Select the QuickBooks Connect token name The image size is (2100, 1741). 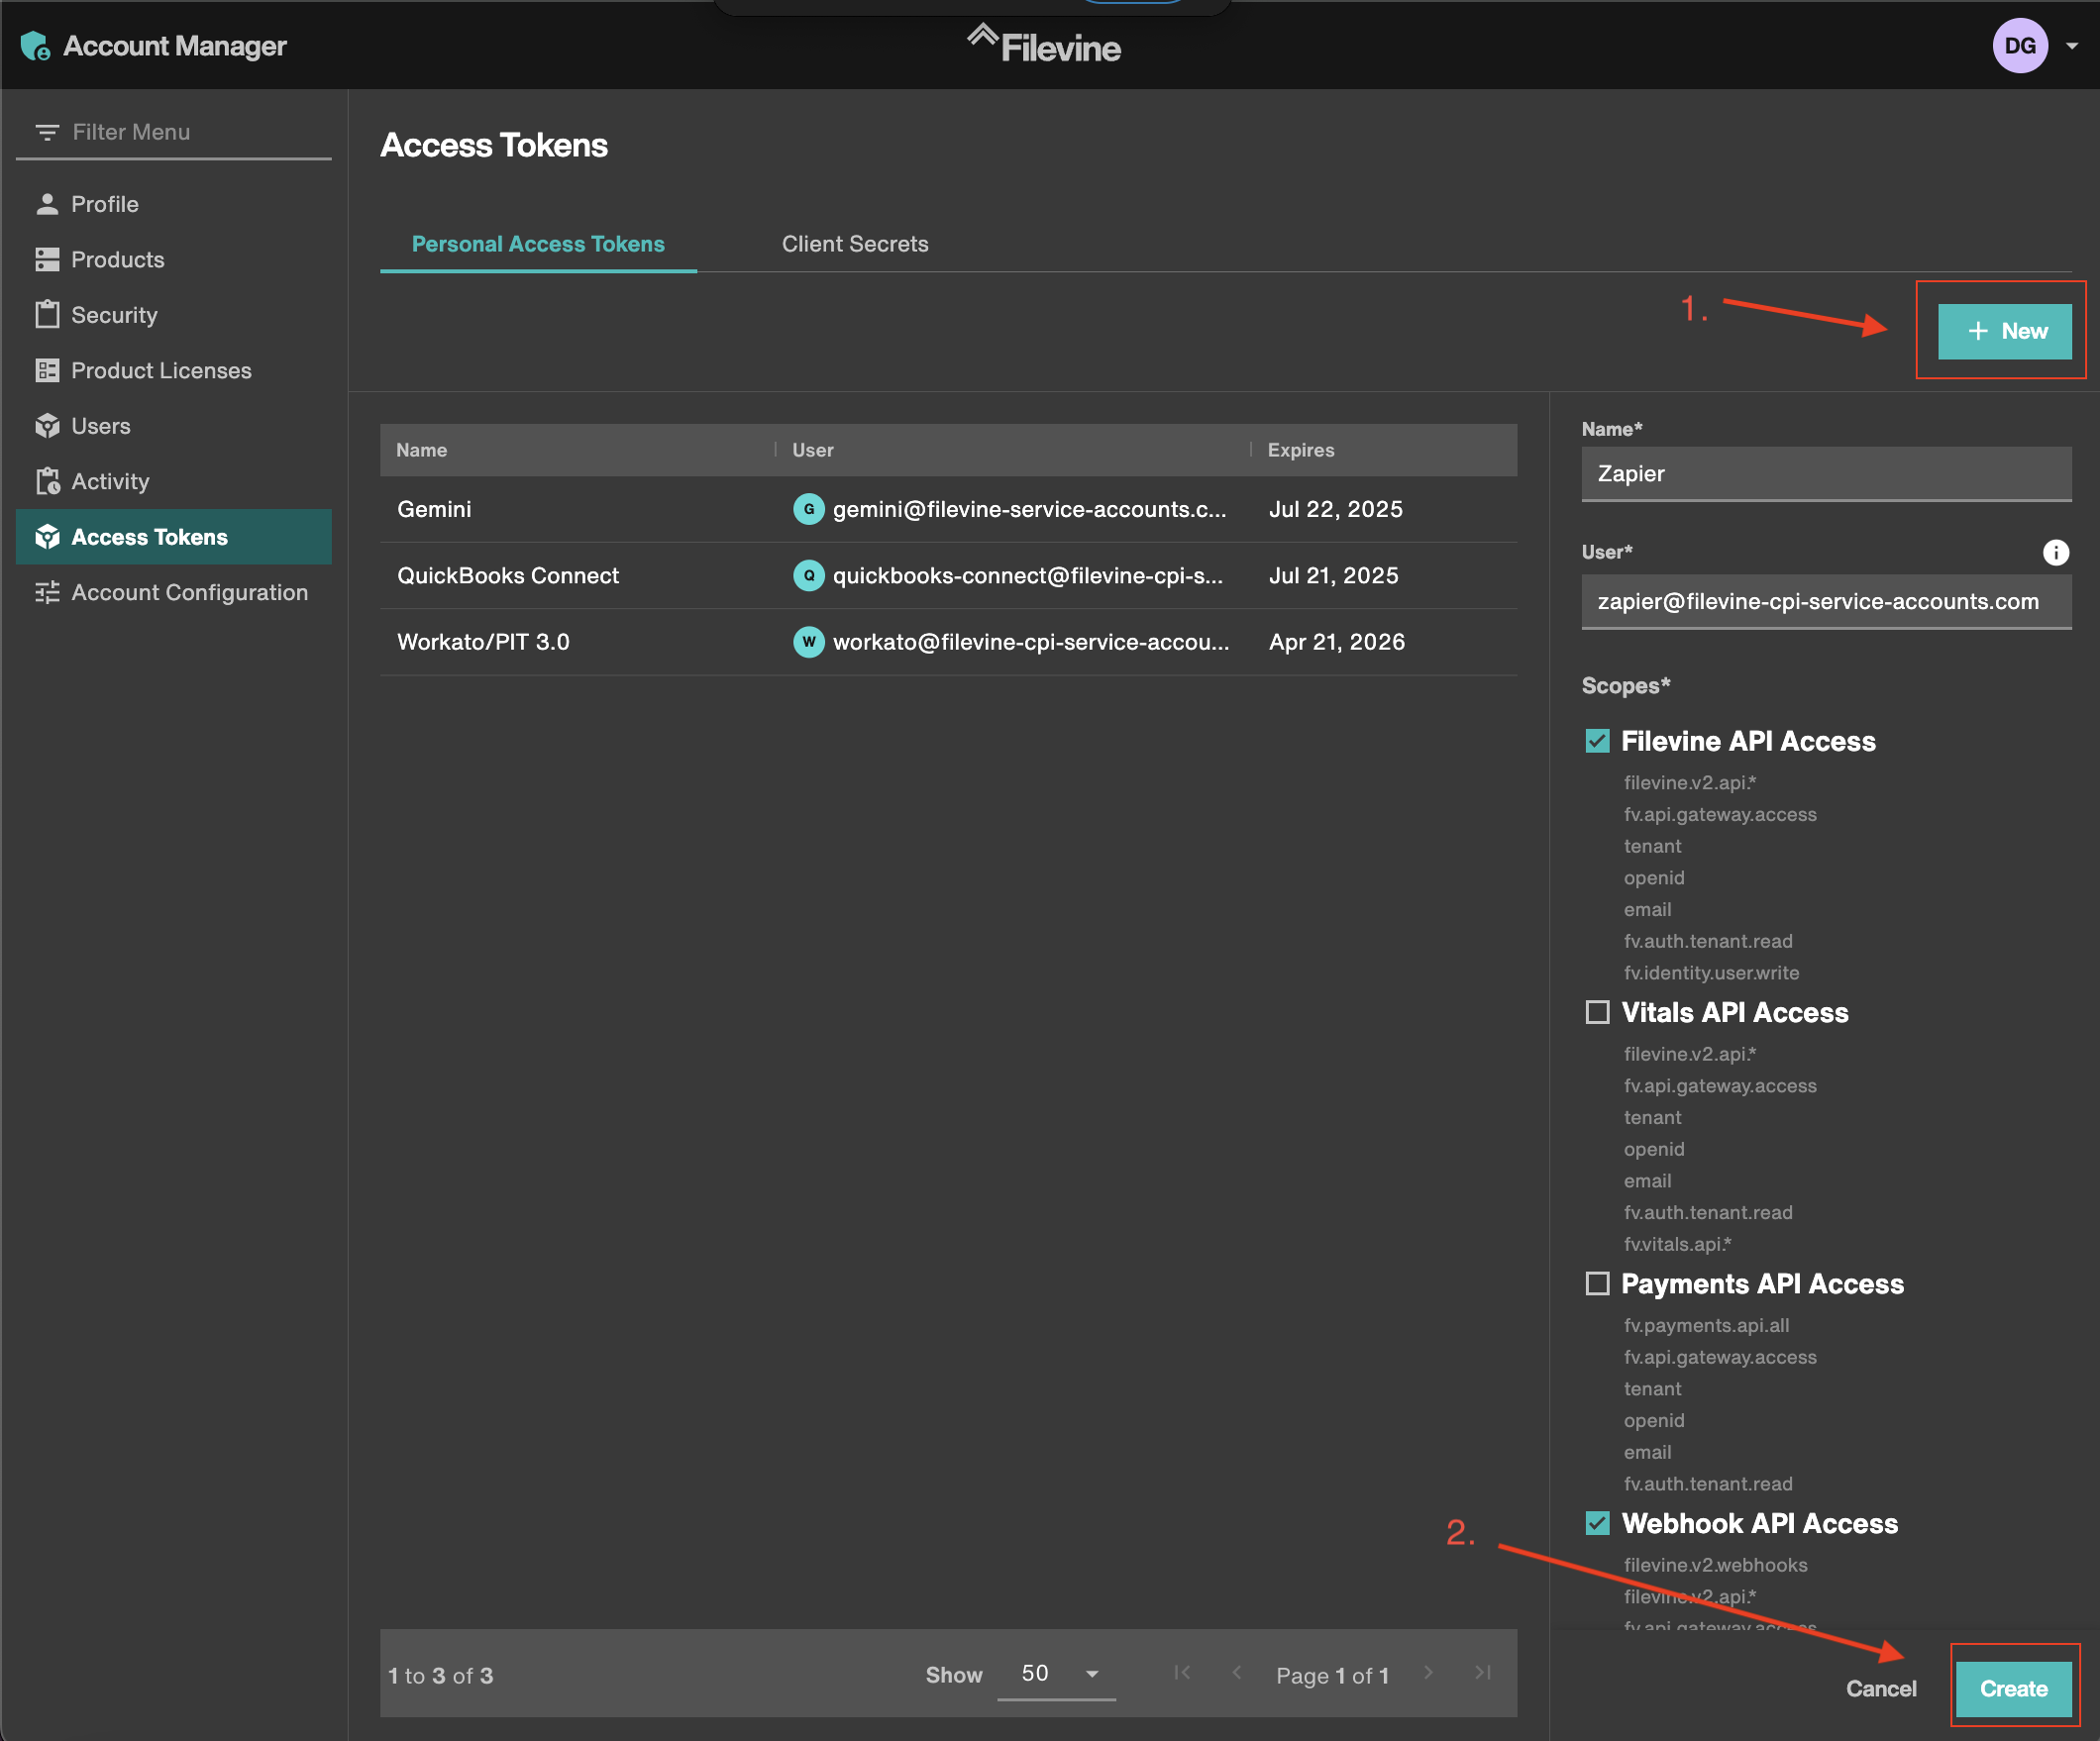point(508,576)
